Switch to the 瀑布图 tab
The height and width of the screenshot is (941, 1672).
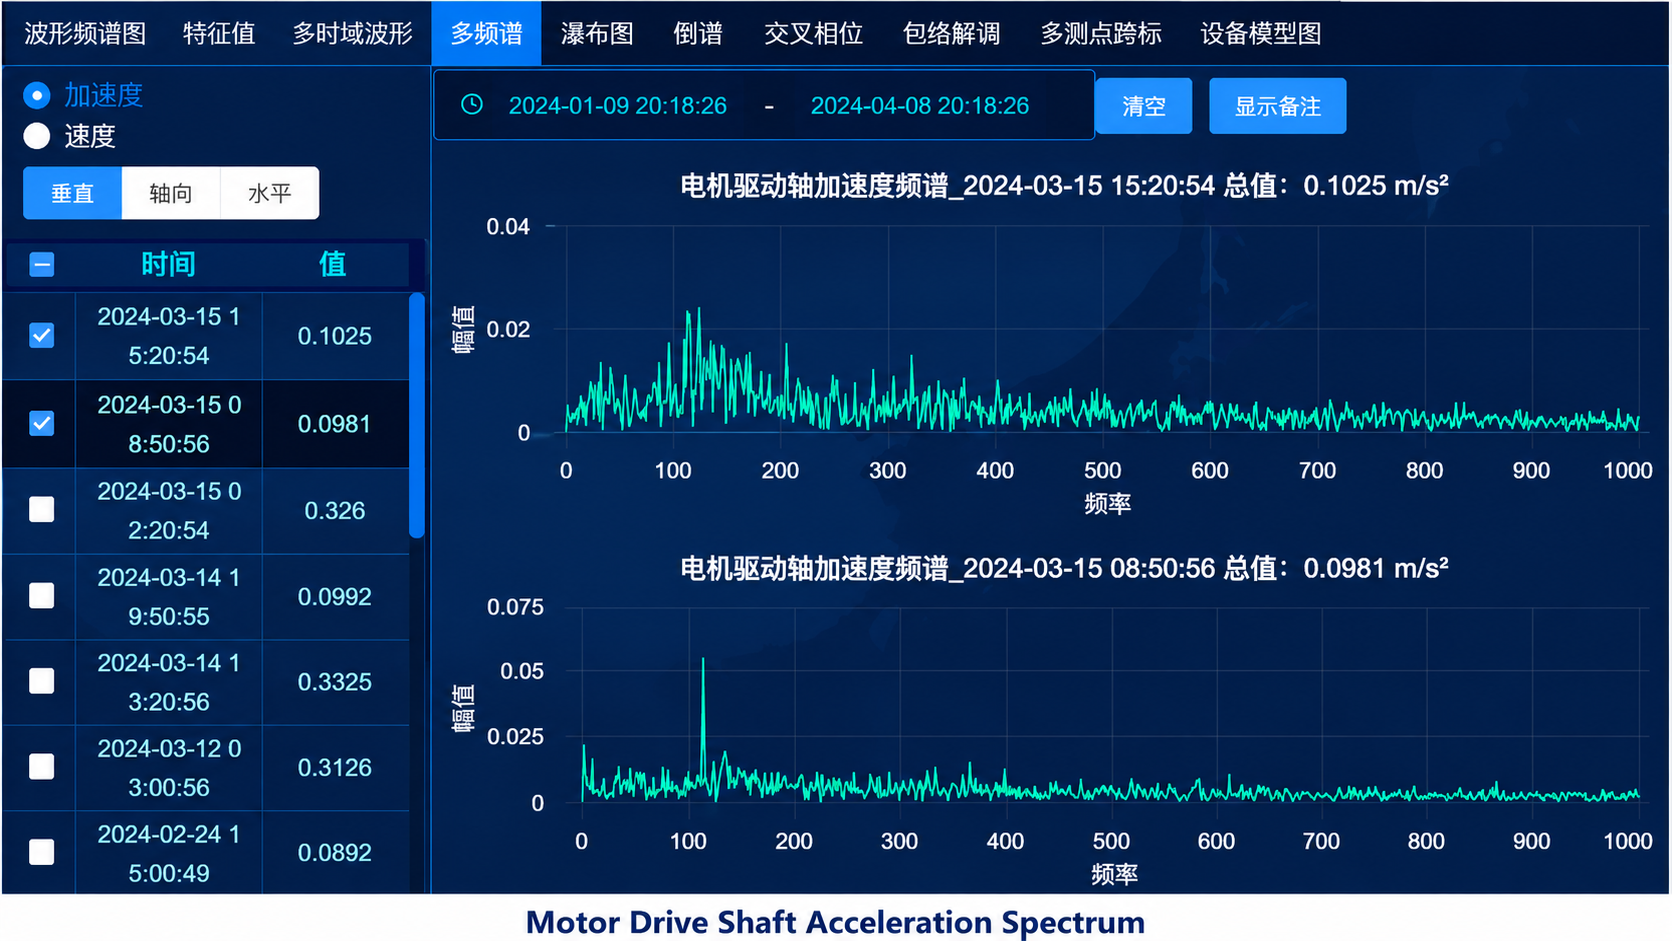pyautogui.click(x=597, y=33)
